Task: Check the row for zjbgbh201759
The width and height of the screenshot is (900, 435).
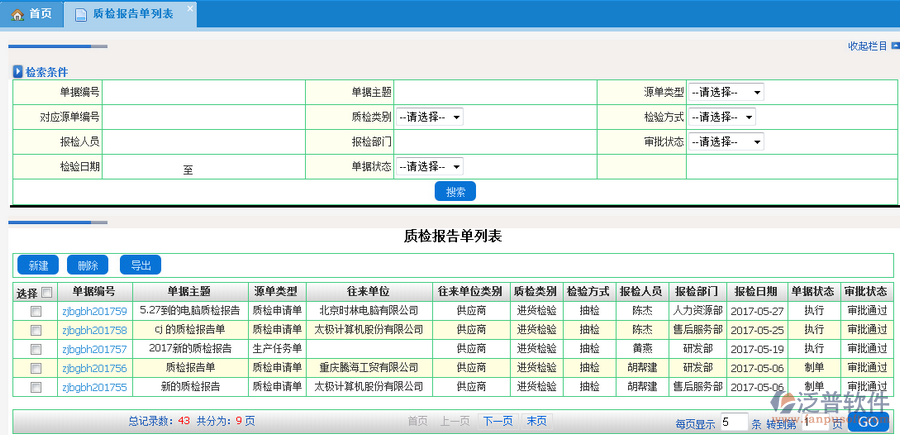Action: tap(36, 311)
